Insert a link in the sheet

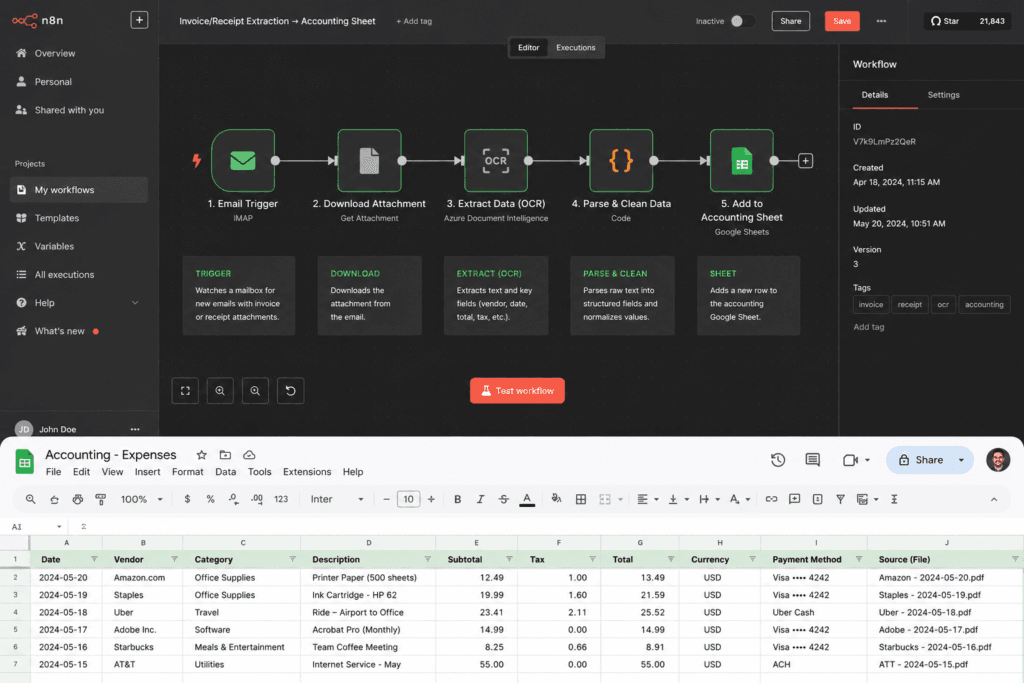[x=771, y=499]
